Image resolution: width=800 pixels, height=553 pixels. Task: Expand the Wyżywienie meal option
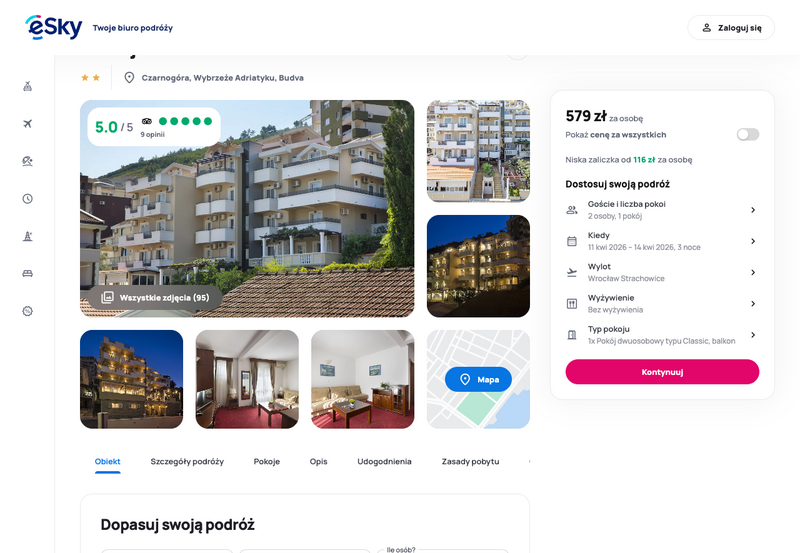coord(662,304)
